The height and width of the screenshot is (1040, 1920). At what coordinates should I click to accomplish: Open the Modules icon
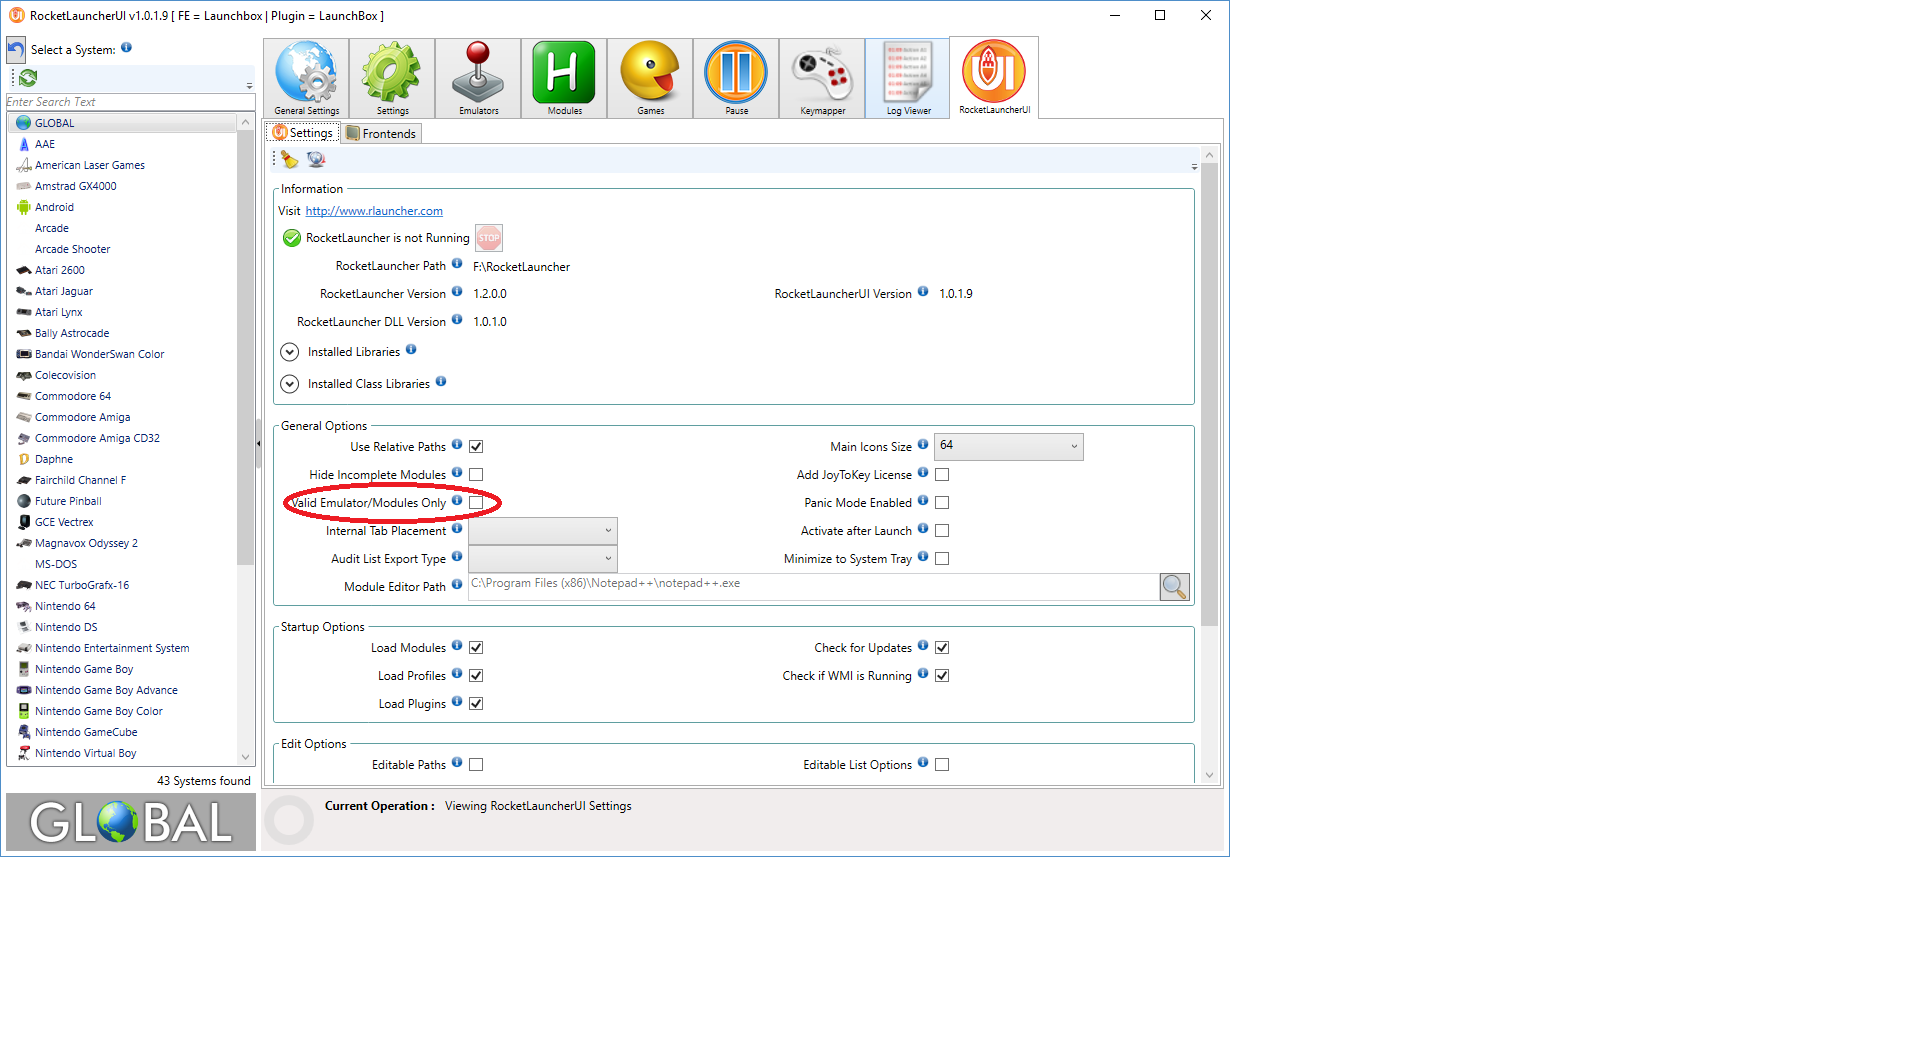564,78
